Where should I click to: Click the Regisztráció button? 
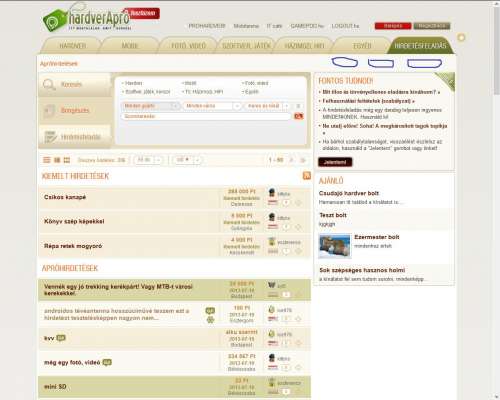pos(432,26)
